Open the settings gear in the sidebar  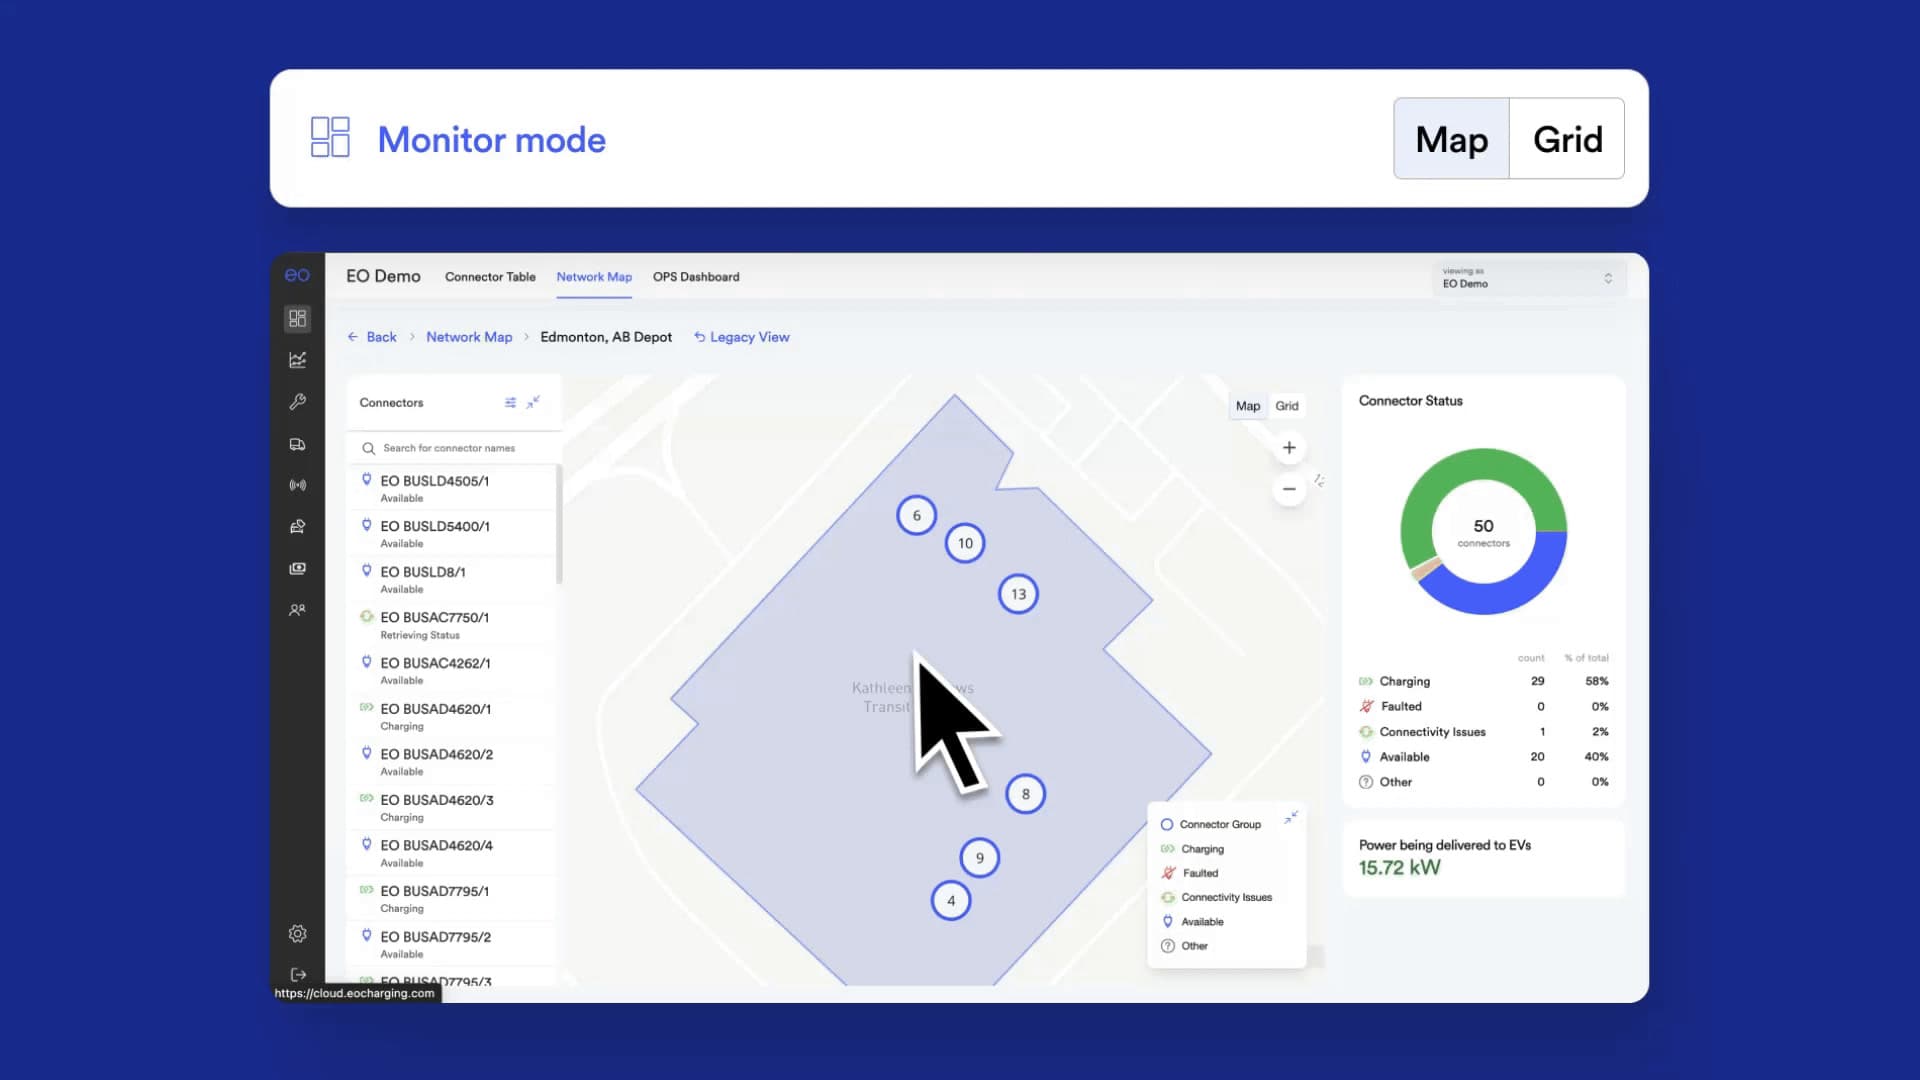[x=297, y=933]
